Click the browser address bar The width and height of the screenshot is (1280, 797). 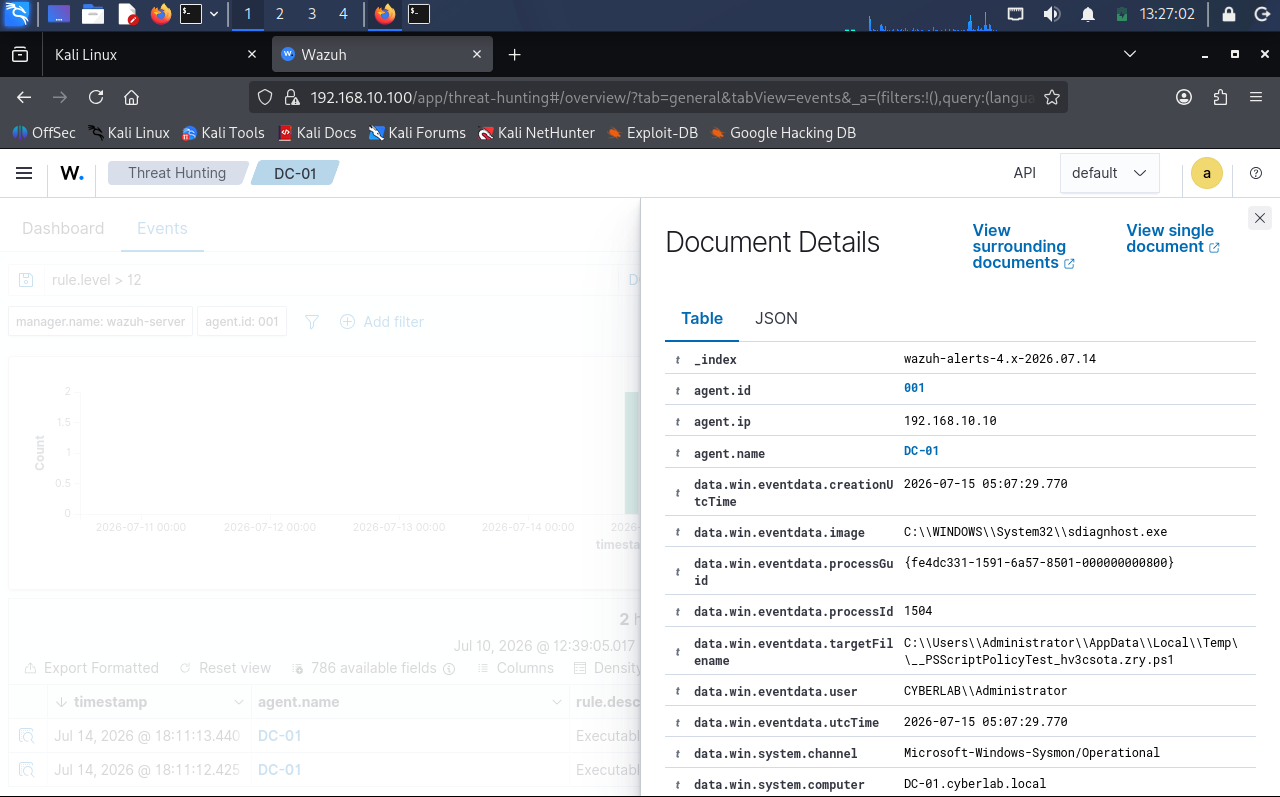(x=660, y=97)
